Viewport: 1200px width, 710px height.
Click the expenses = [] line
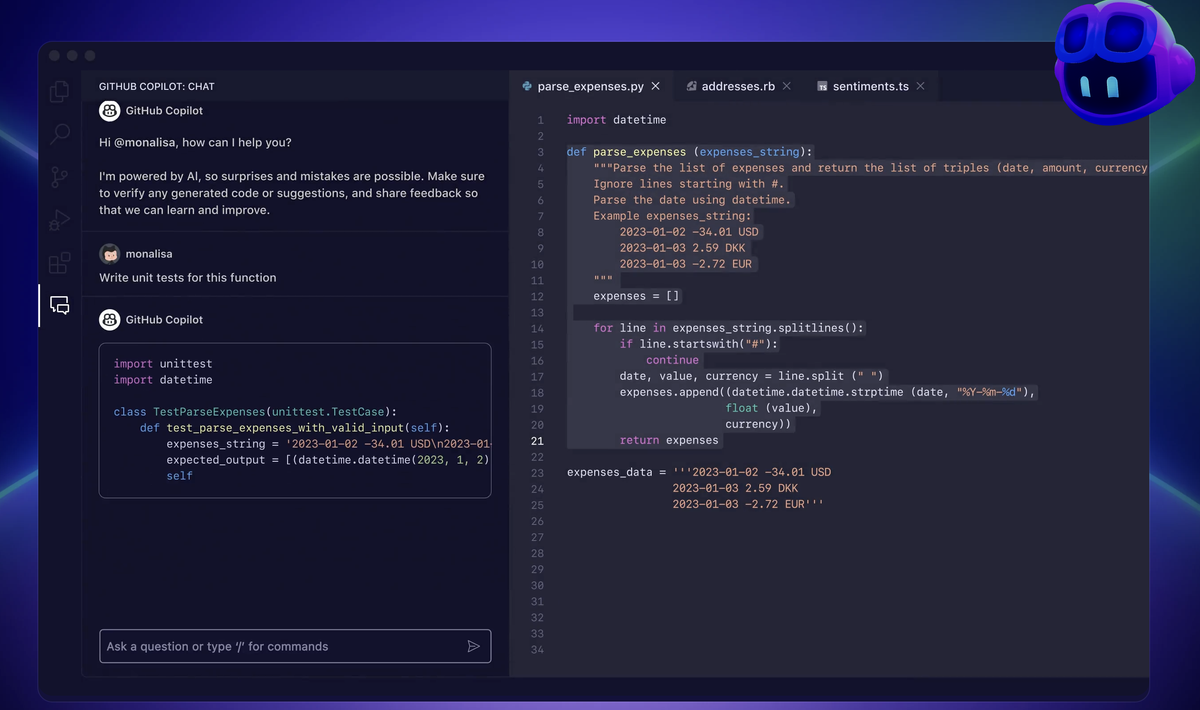pyautogui.click(x=637, y=296)
